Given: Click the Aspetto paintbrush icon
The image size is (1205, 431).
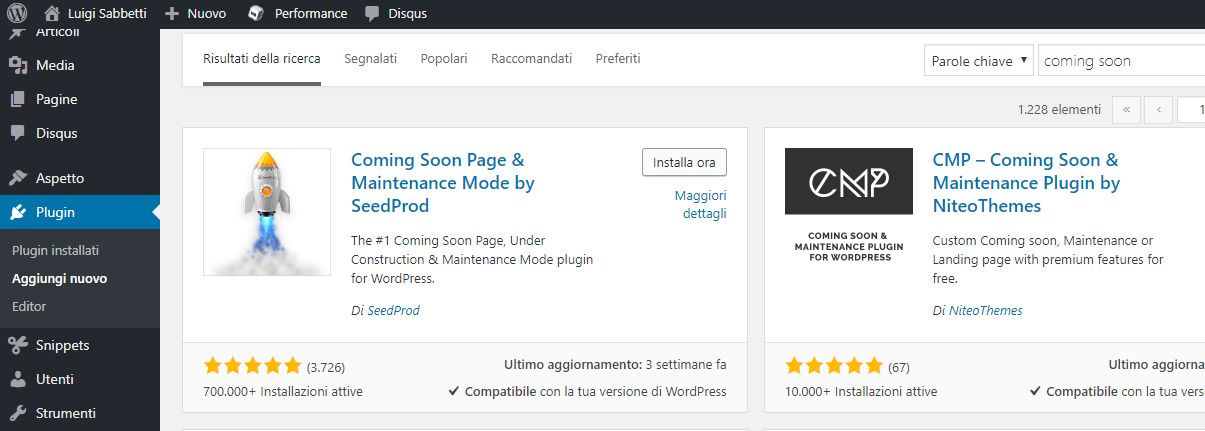Looking at the screenshot, I should 17,178.
